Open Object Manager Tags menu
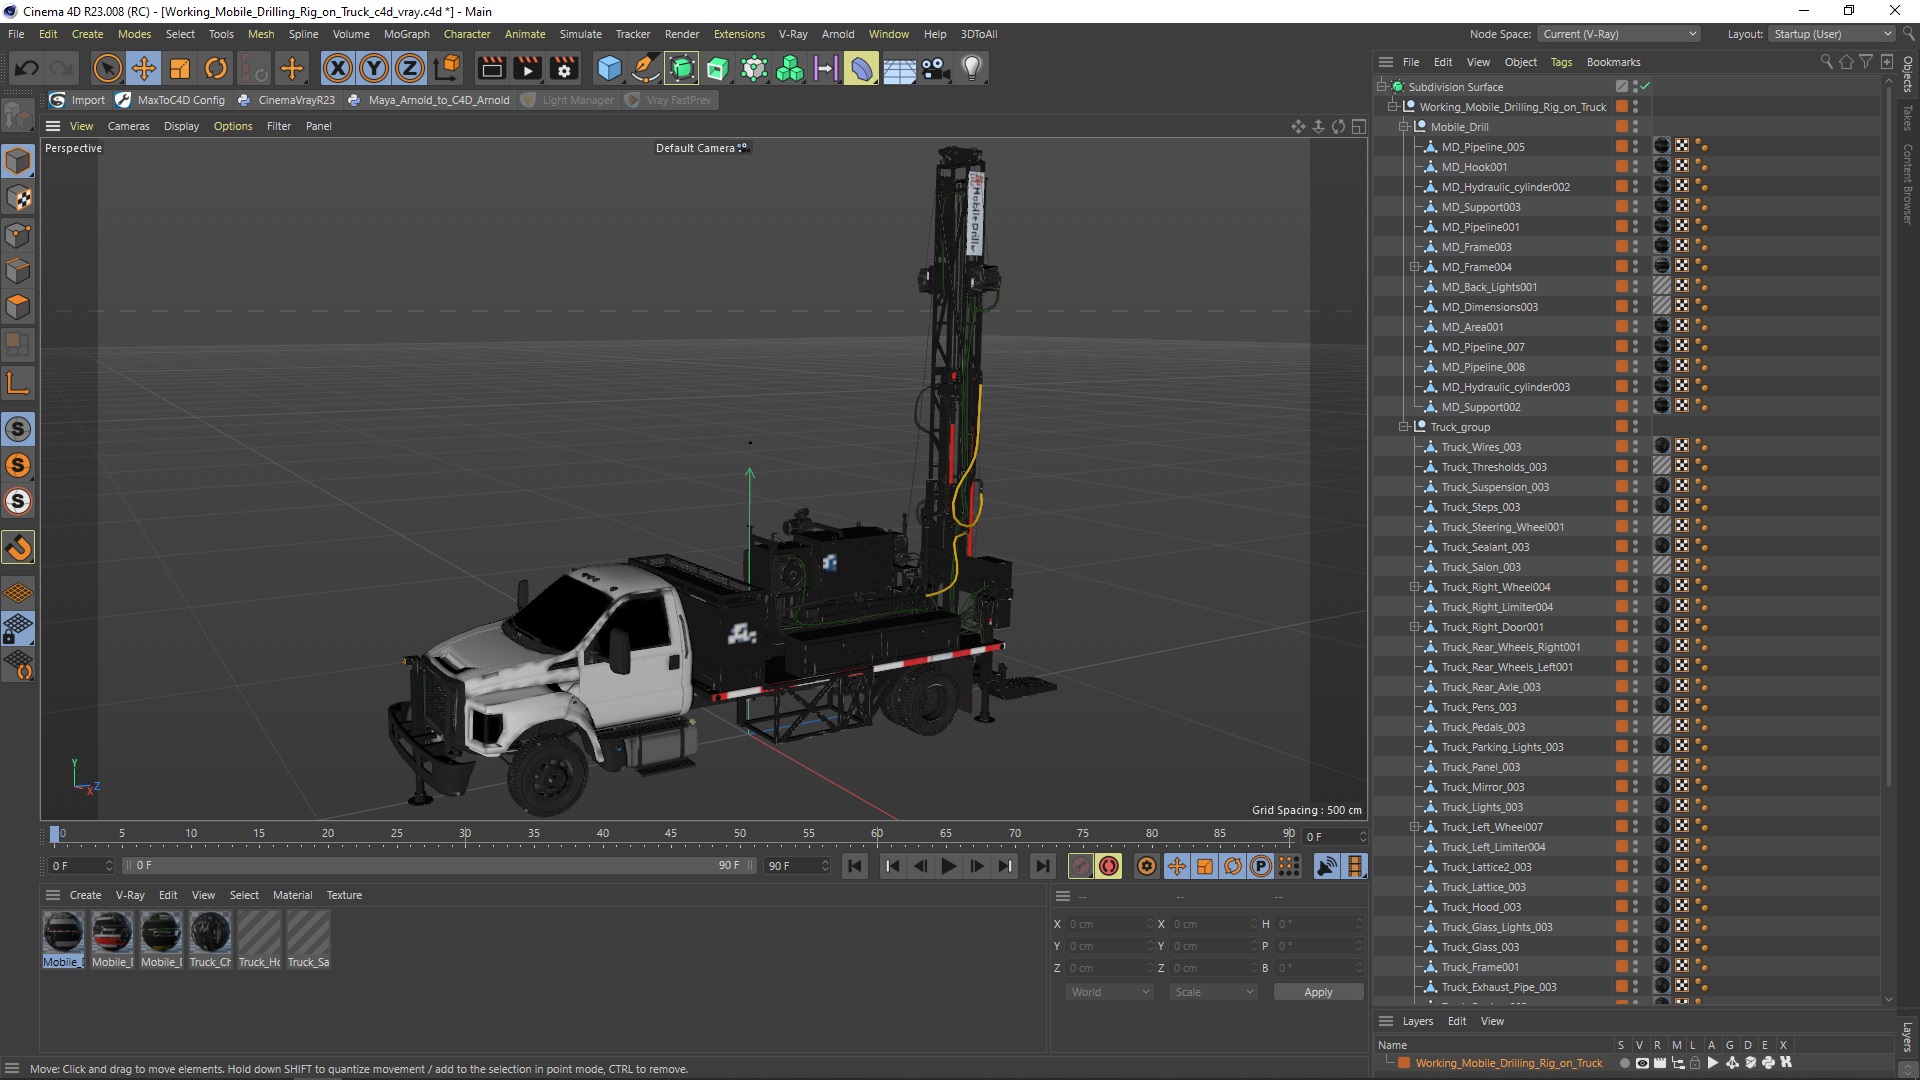This screenshot has width=1920, height=1080. [1560, 62]
